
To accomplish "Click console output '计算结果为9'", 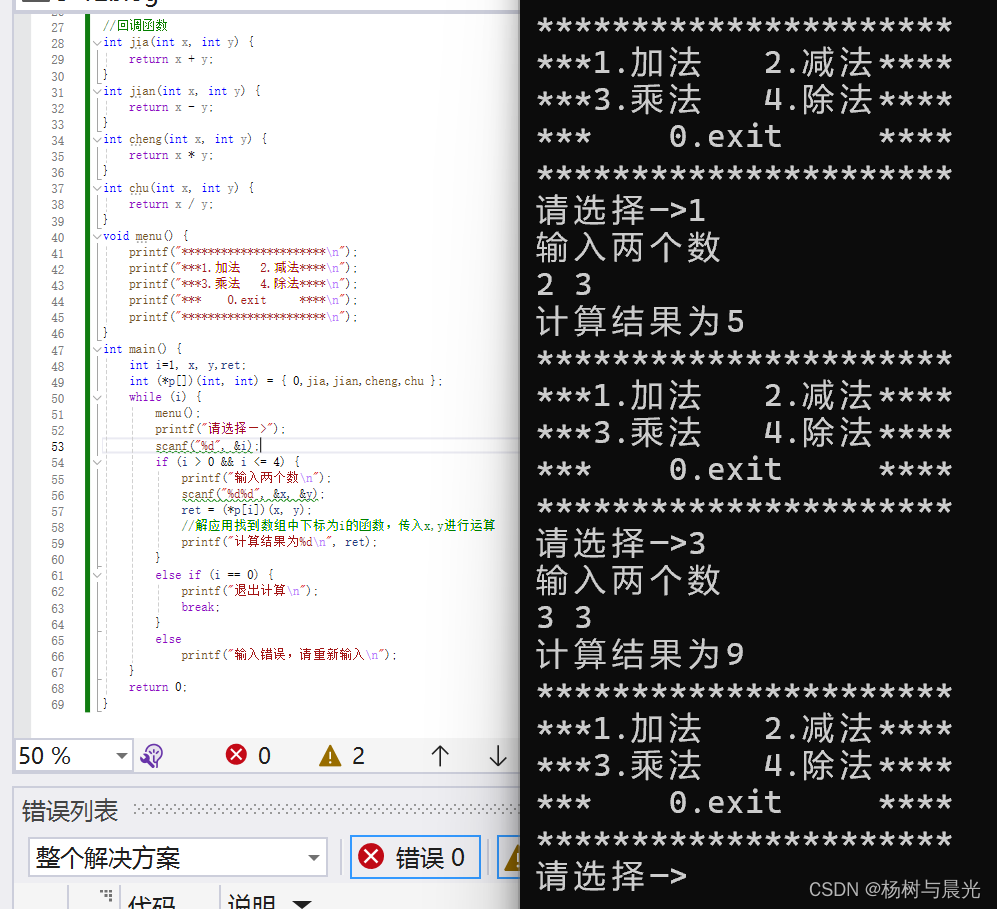I will point(640,655).
